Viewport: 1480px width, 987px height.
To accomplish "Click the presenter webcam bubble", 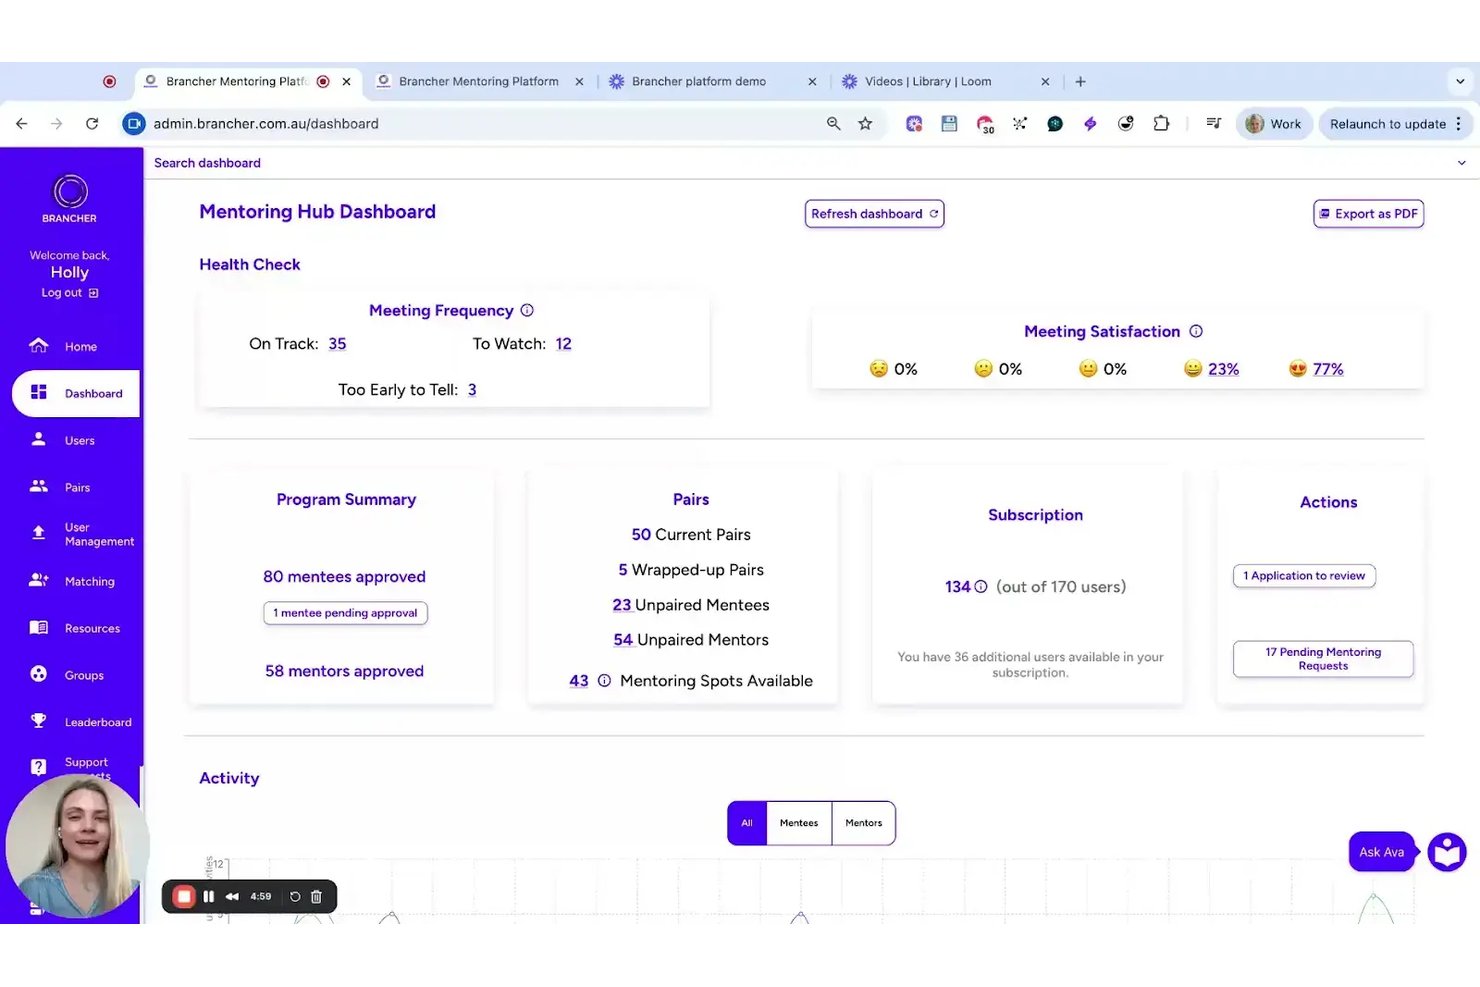I will pos(77,846).
